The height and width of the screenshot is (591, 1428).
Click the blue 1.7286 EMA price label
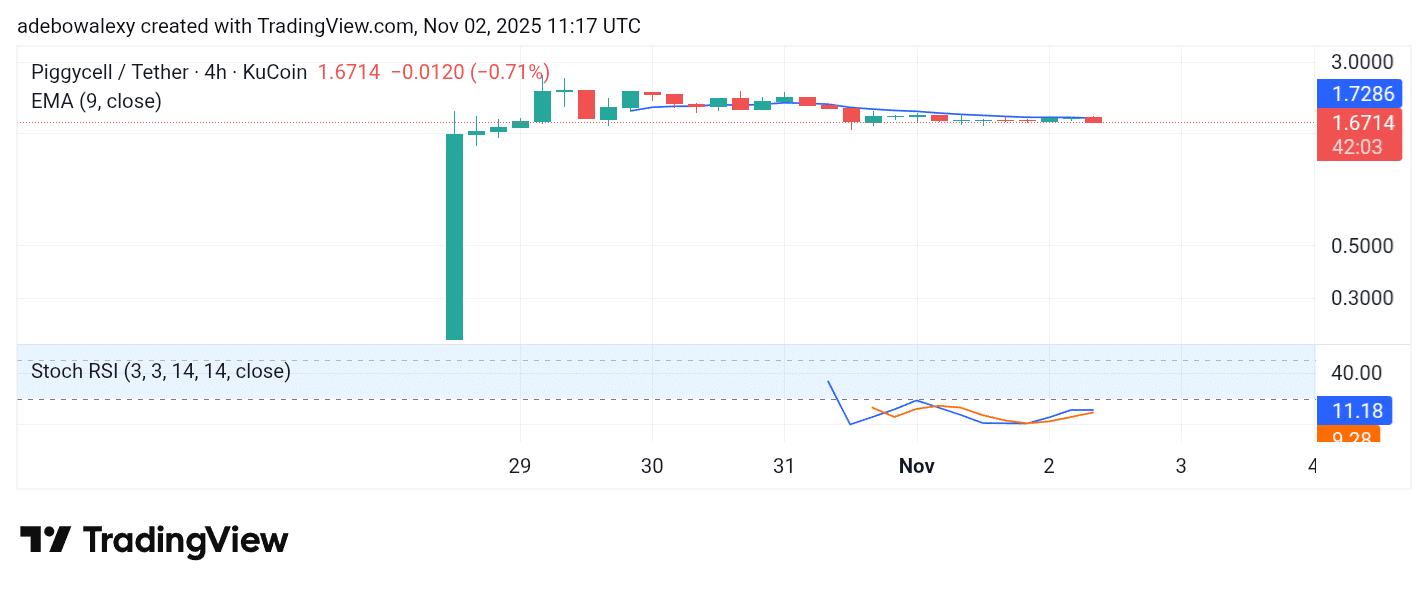(1359, 95)
